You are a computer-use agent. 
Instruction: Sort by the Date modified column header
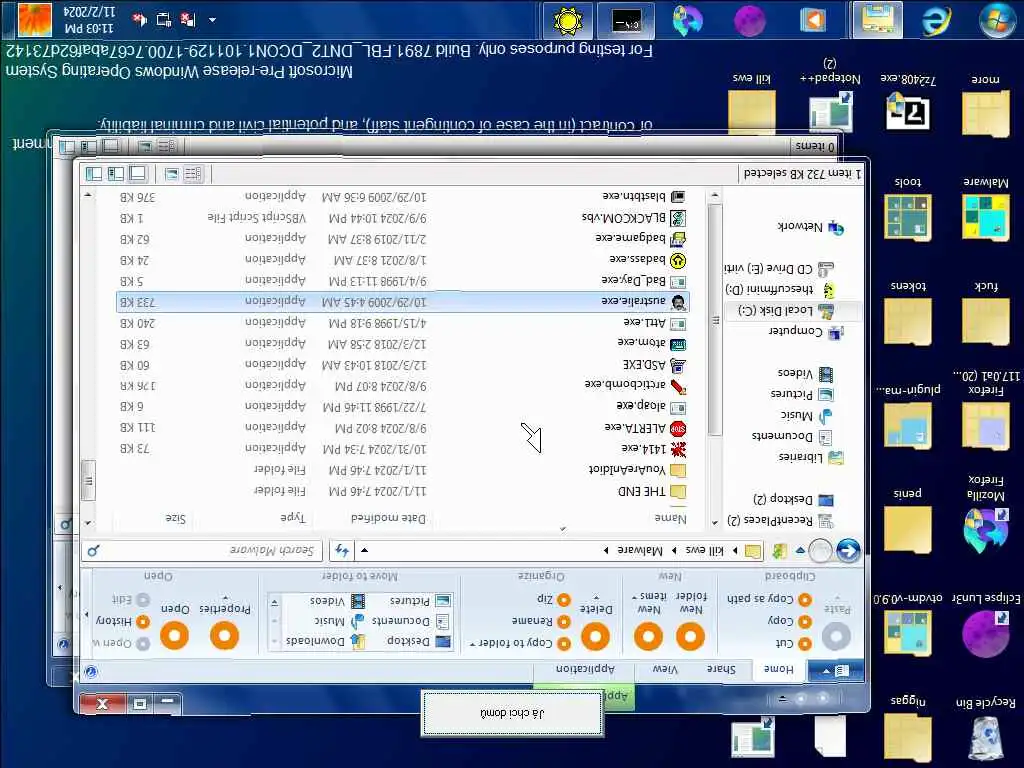tap(388, 519)
